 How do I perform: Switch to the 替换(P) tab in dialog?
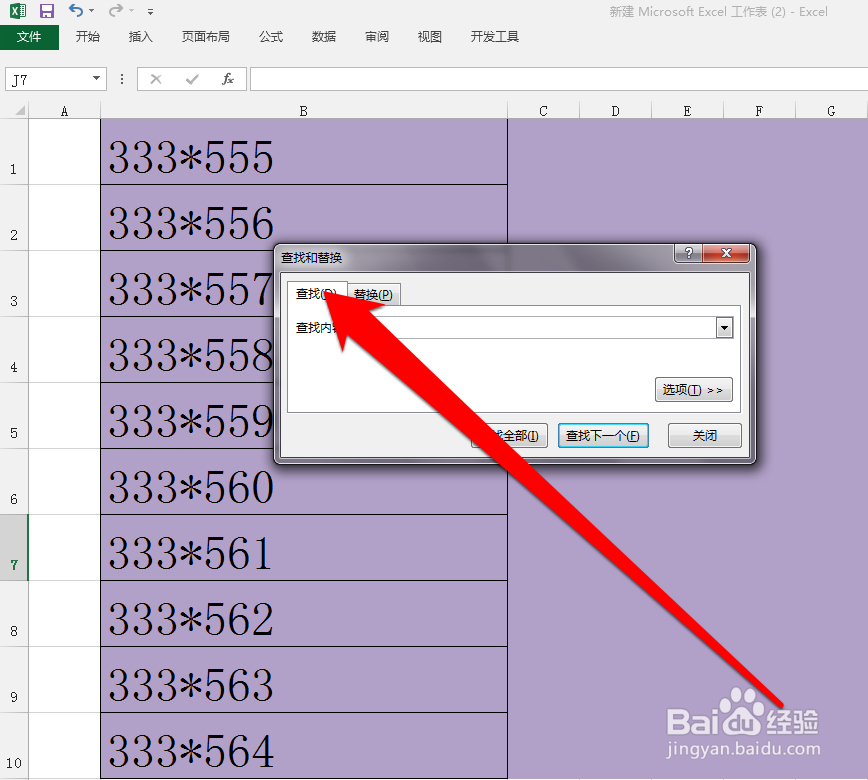click(374, 295)
